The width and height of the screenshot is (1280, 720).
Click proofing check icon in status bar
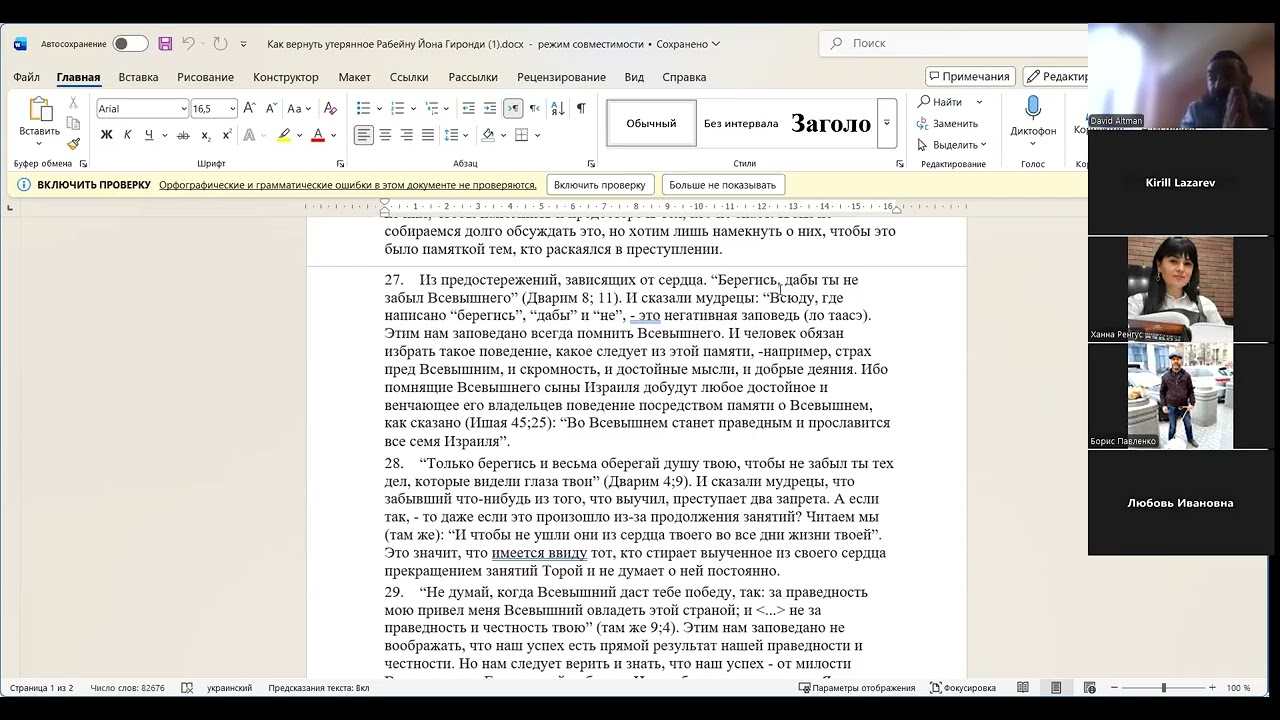point(187,688)
